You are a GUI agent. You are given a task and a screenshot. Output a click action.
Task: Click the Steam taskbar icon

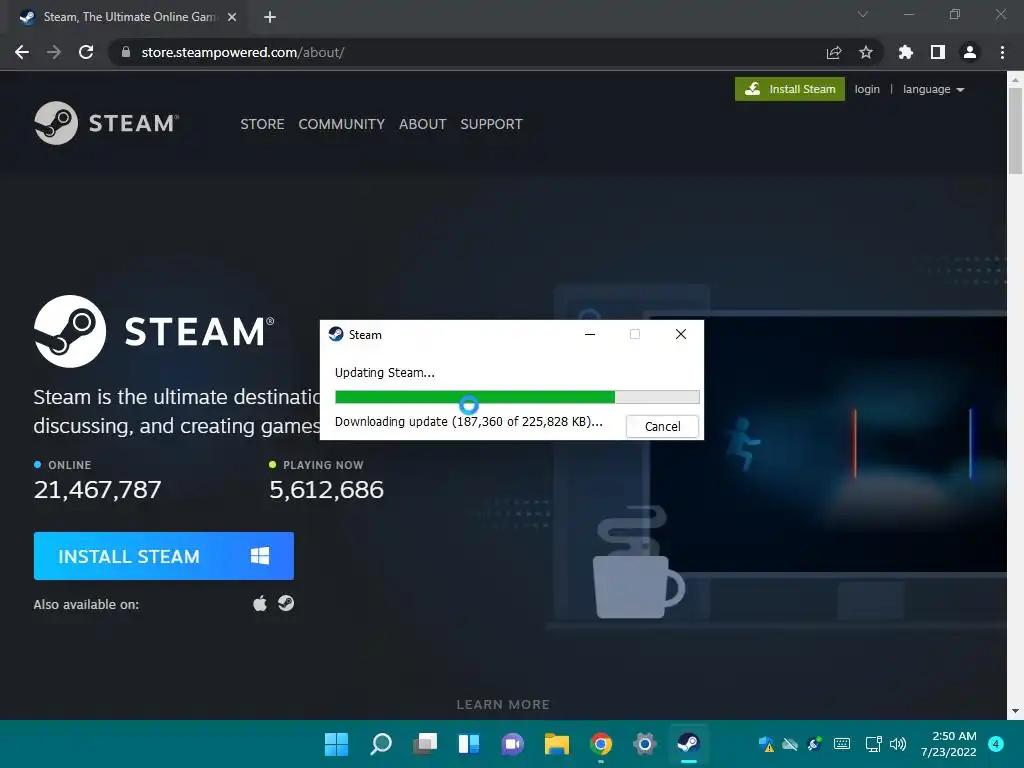[x=688, y=743]
